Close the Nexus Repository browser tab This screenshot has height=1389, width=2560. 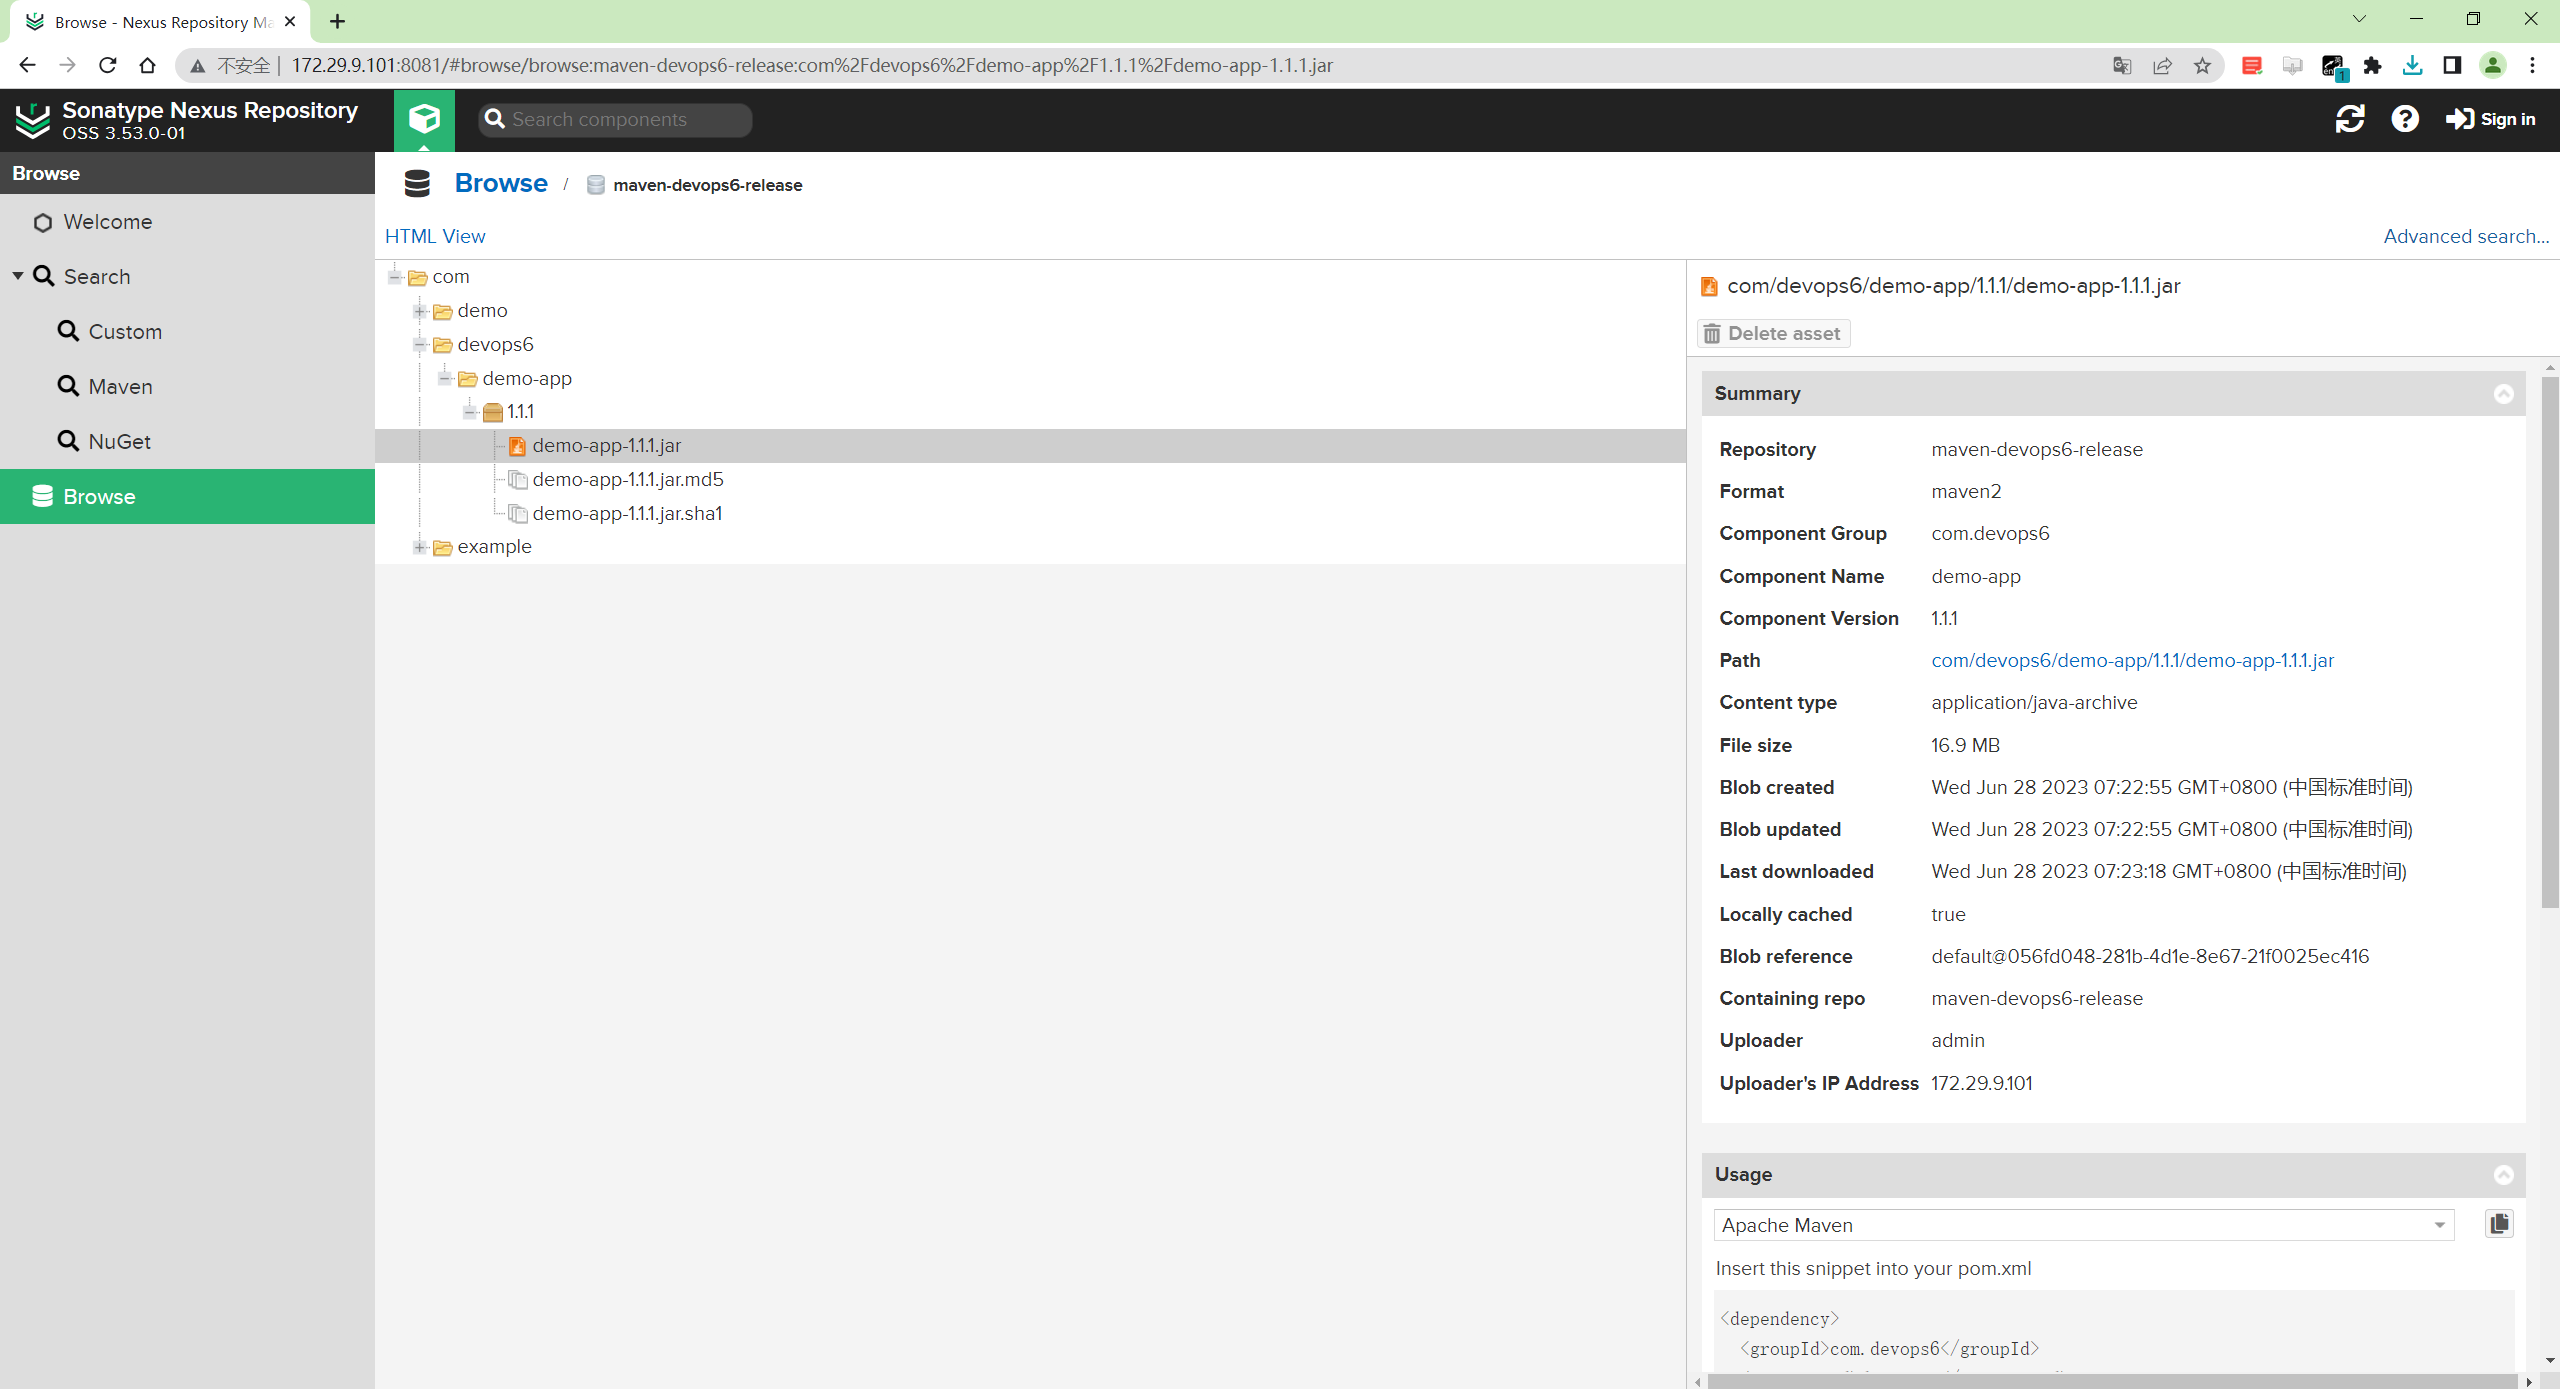(x=290, y=21)
